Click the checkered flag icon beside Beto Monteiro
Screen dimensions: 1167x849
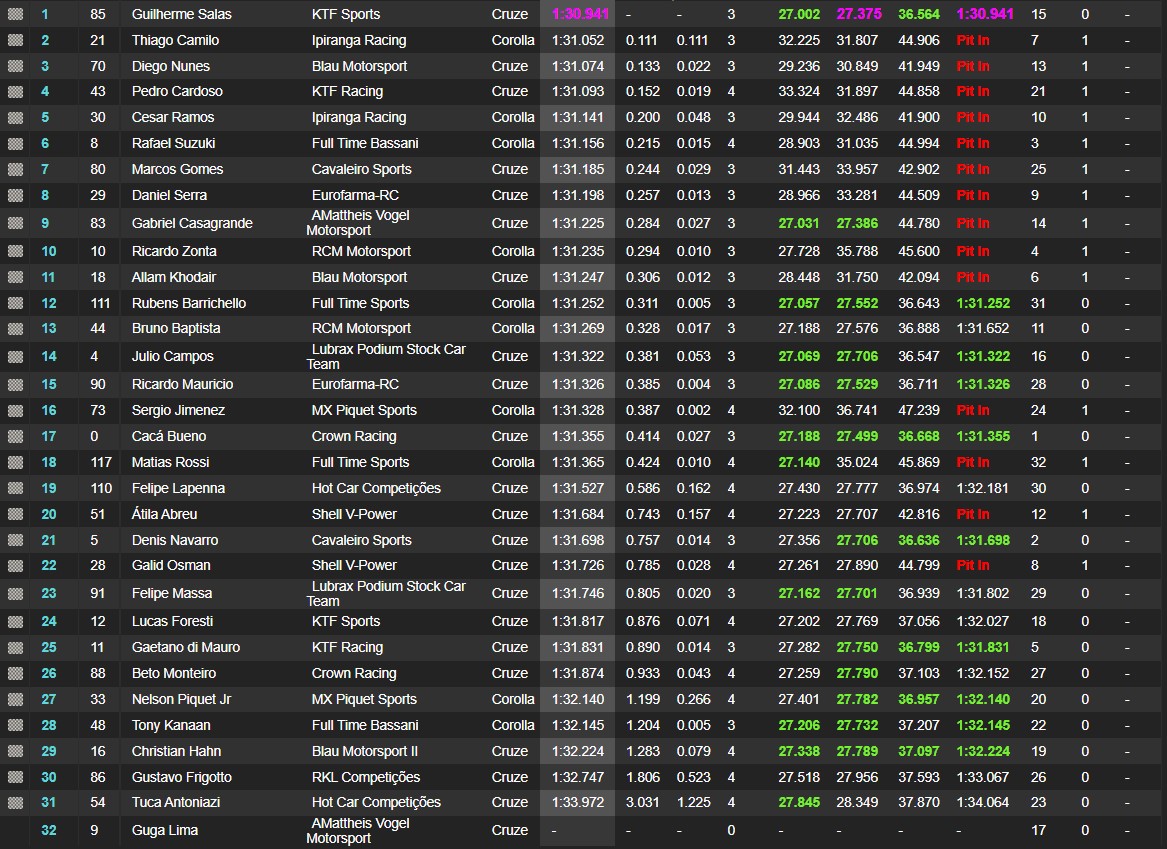pyautogui.click(x=15, y=673)
